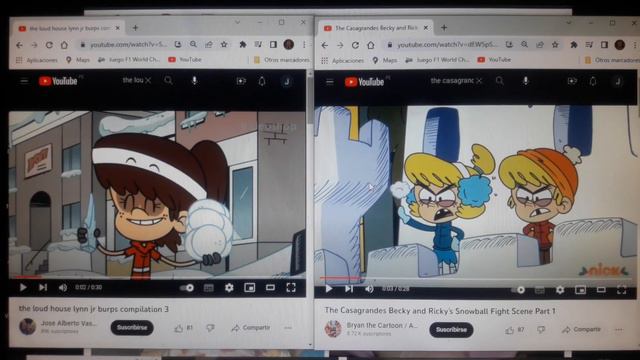Open subtitles option in right player
The width and height of the screenshot is (640, 360).
pyautogui.click(x=540, y=290)
